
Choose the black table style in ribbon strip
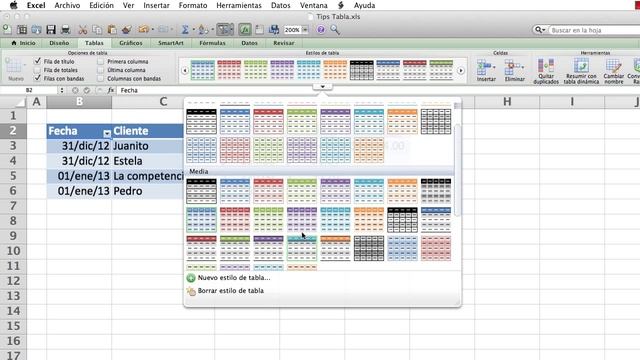click(362, 70)
